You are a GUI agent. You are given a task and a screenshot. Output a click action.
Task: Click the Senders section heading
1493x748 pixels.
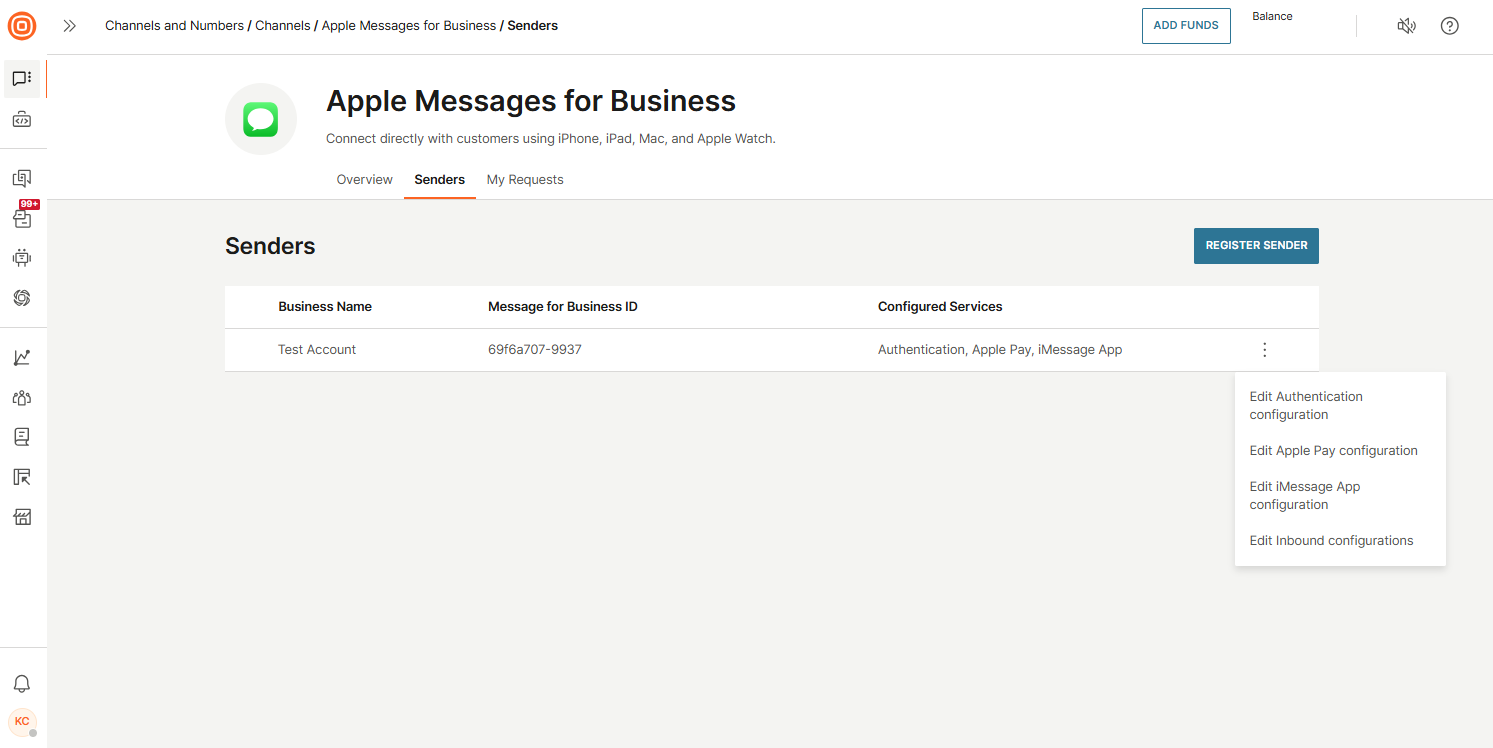pos(270,246)
